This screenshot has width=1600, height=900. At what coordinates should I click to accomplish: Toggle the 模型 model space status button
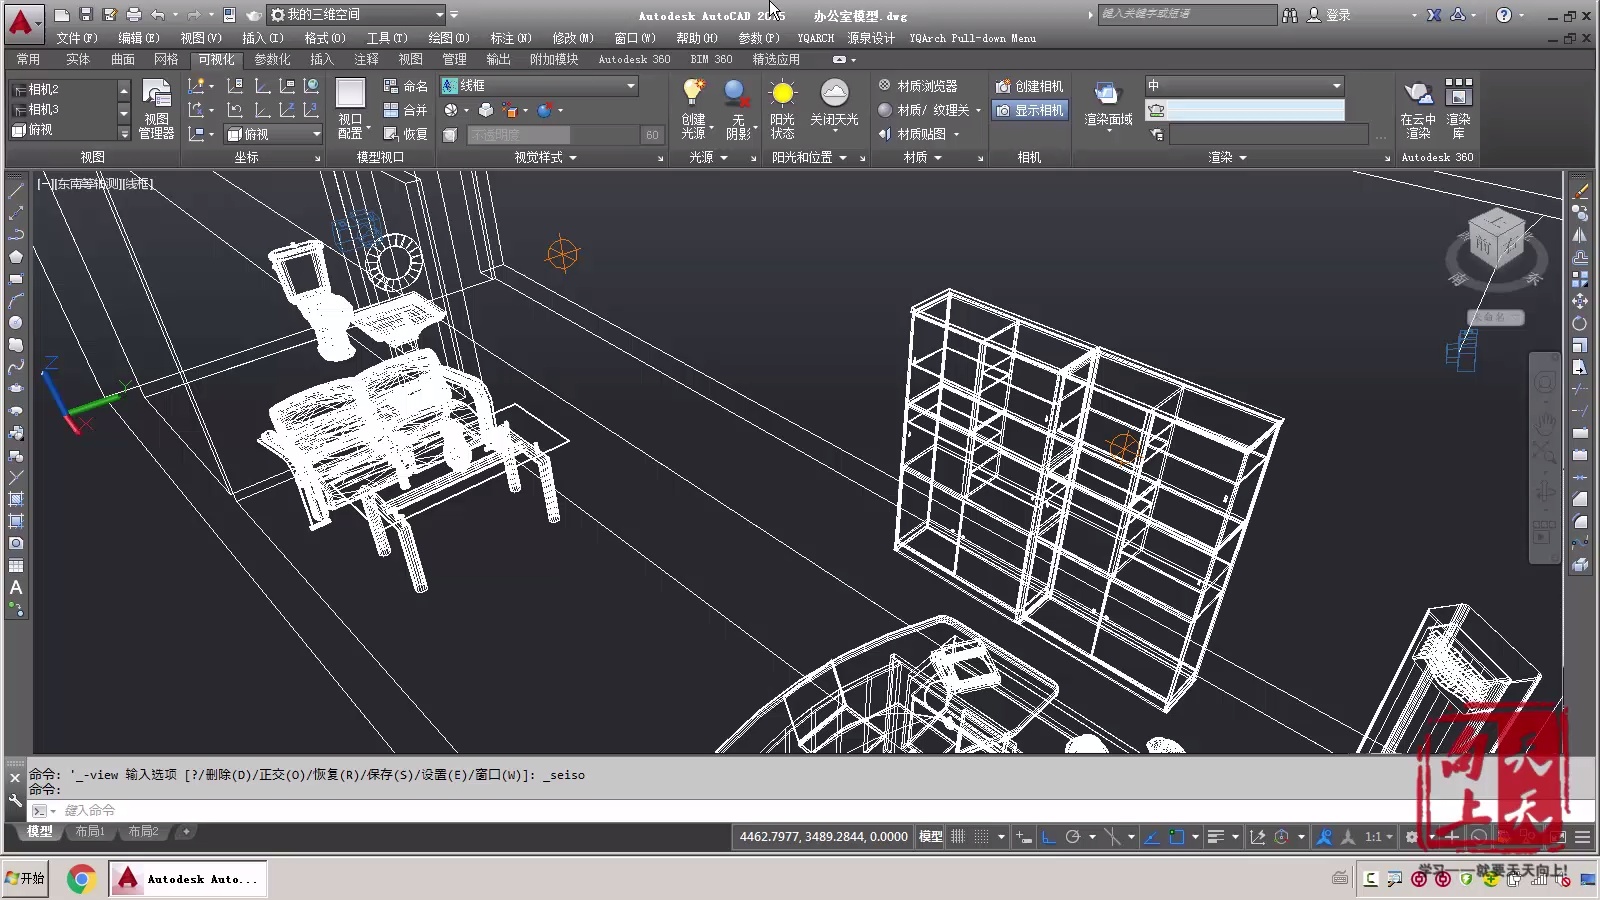coord(930,837)
